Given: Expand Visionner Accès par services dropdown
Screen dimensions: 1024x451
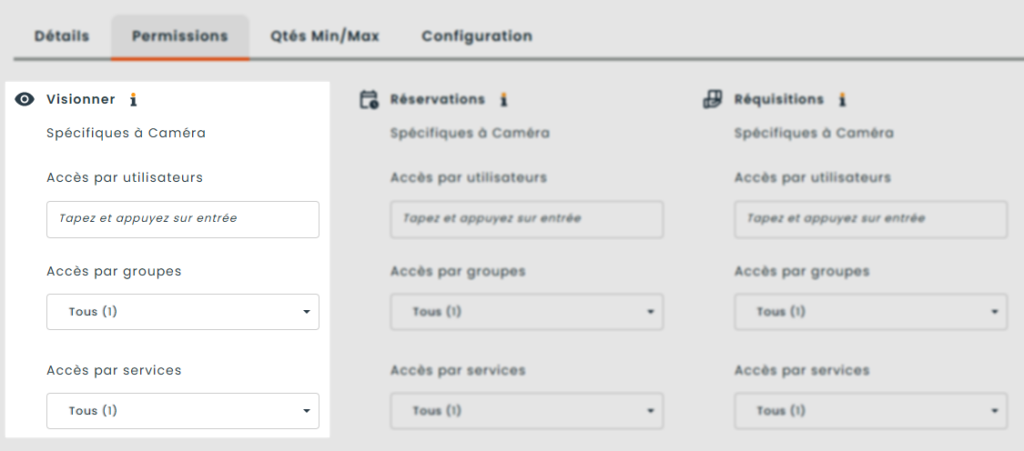Looking at the screenshot, I should pos(183,411).
